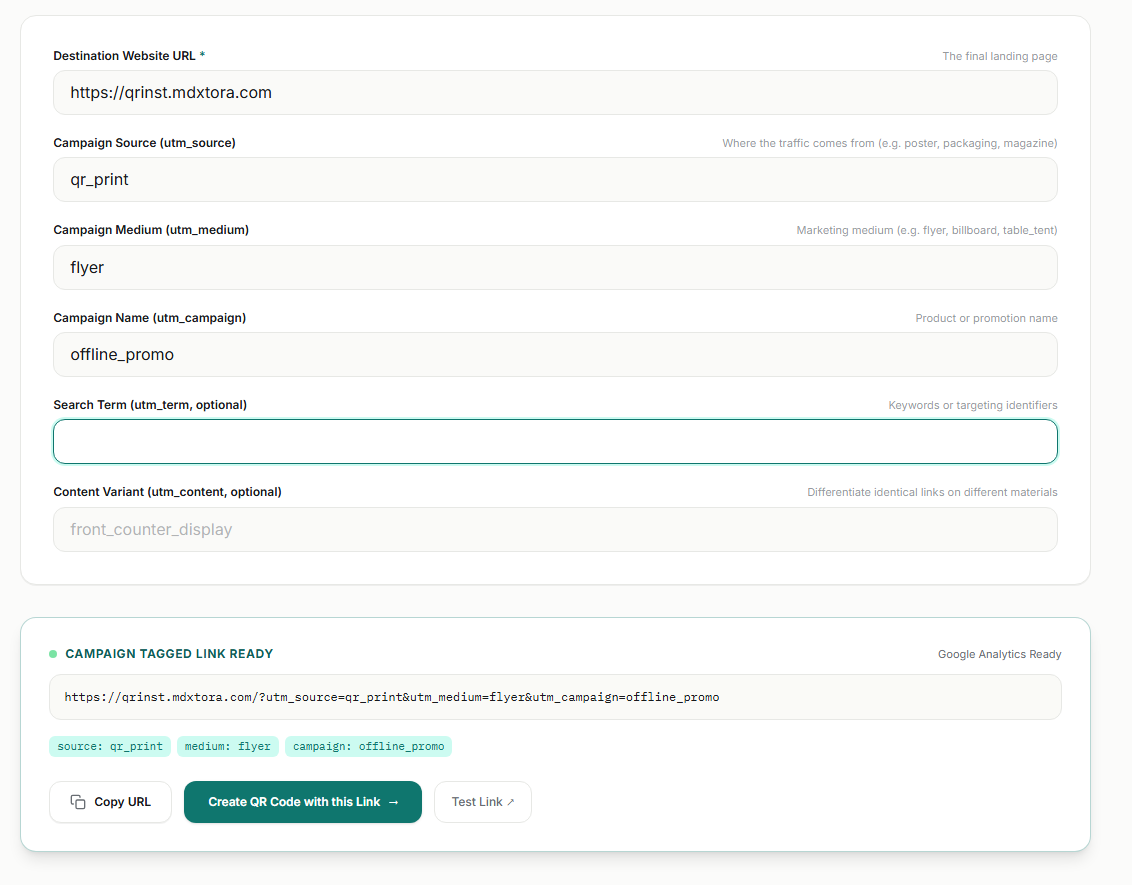Screen dimensions: 1132x885
Task: Click the arrow on Create QR Code button
Action: (x=393, y=802)
